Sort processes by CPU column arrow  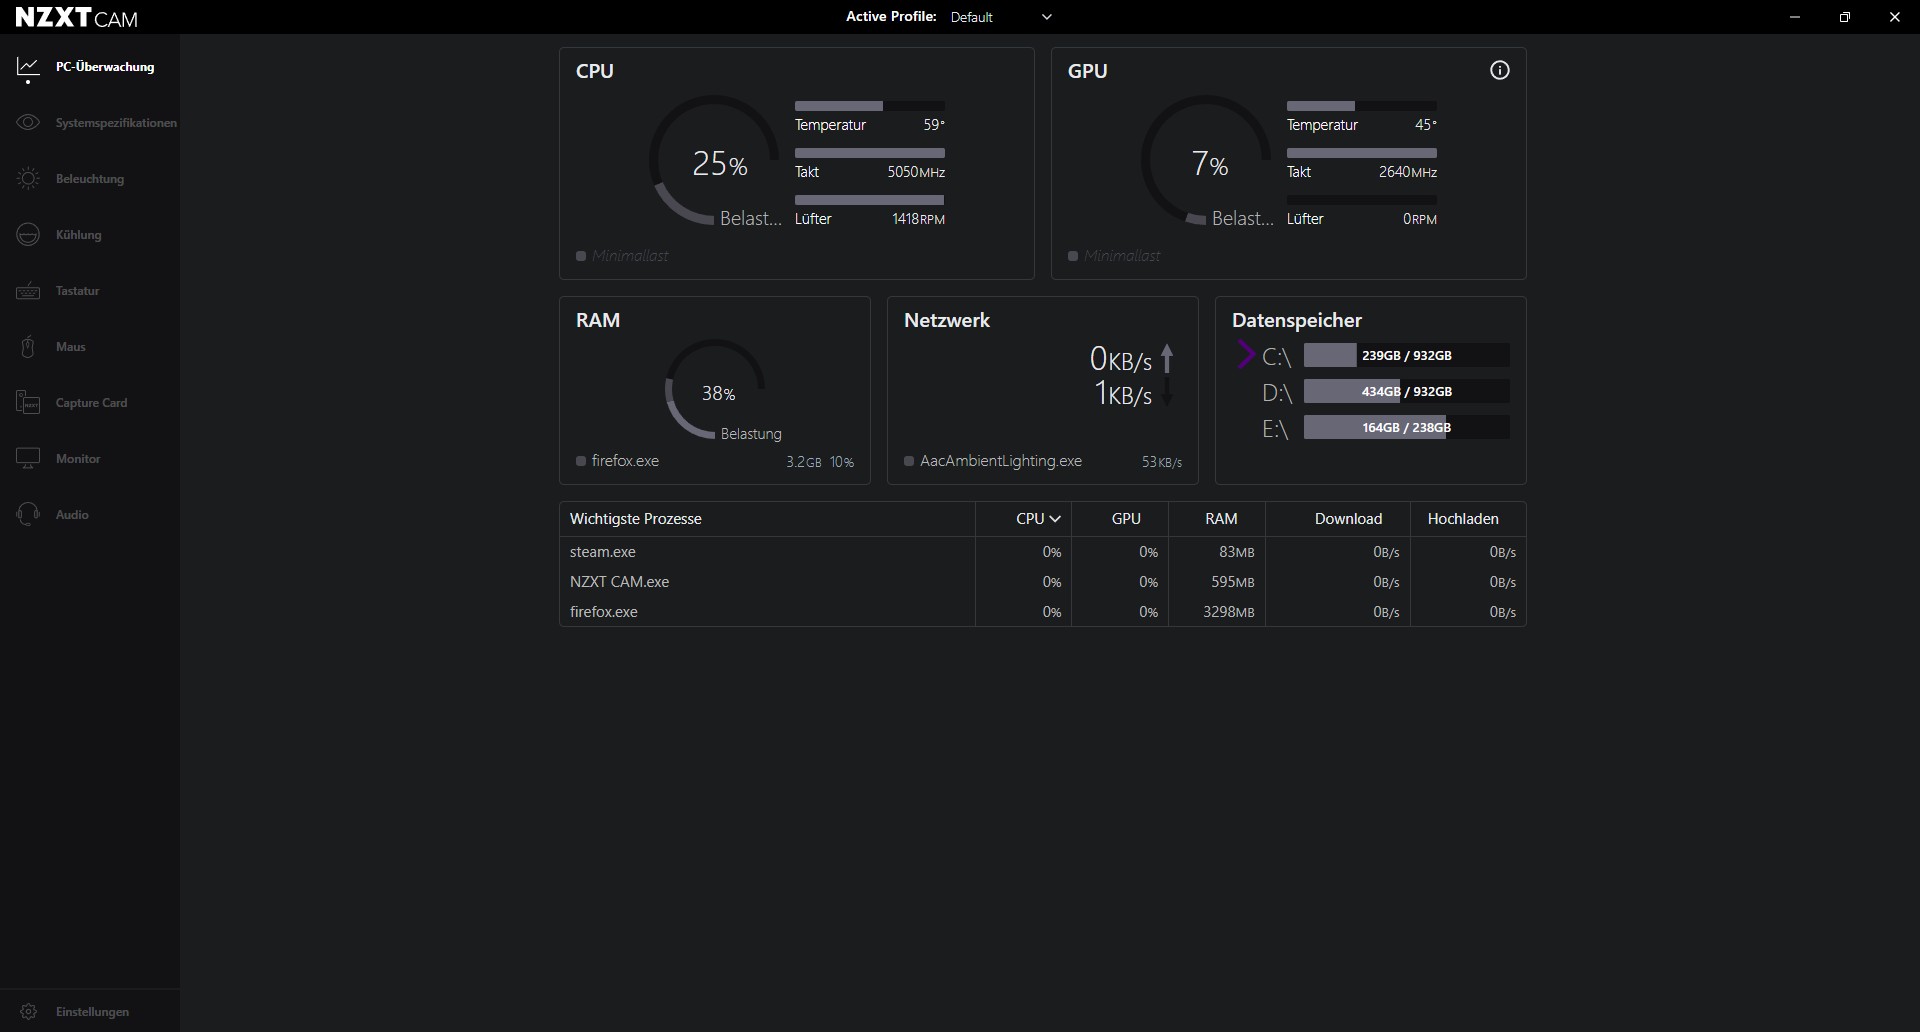1055,519
